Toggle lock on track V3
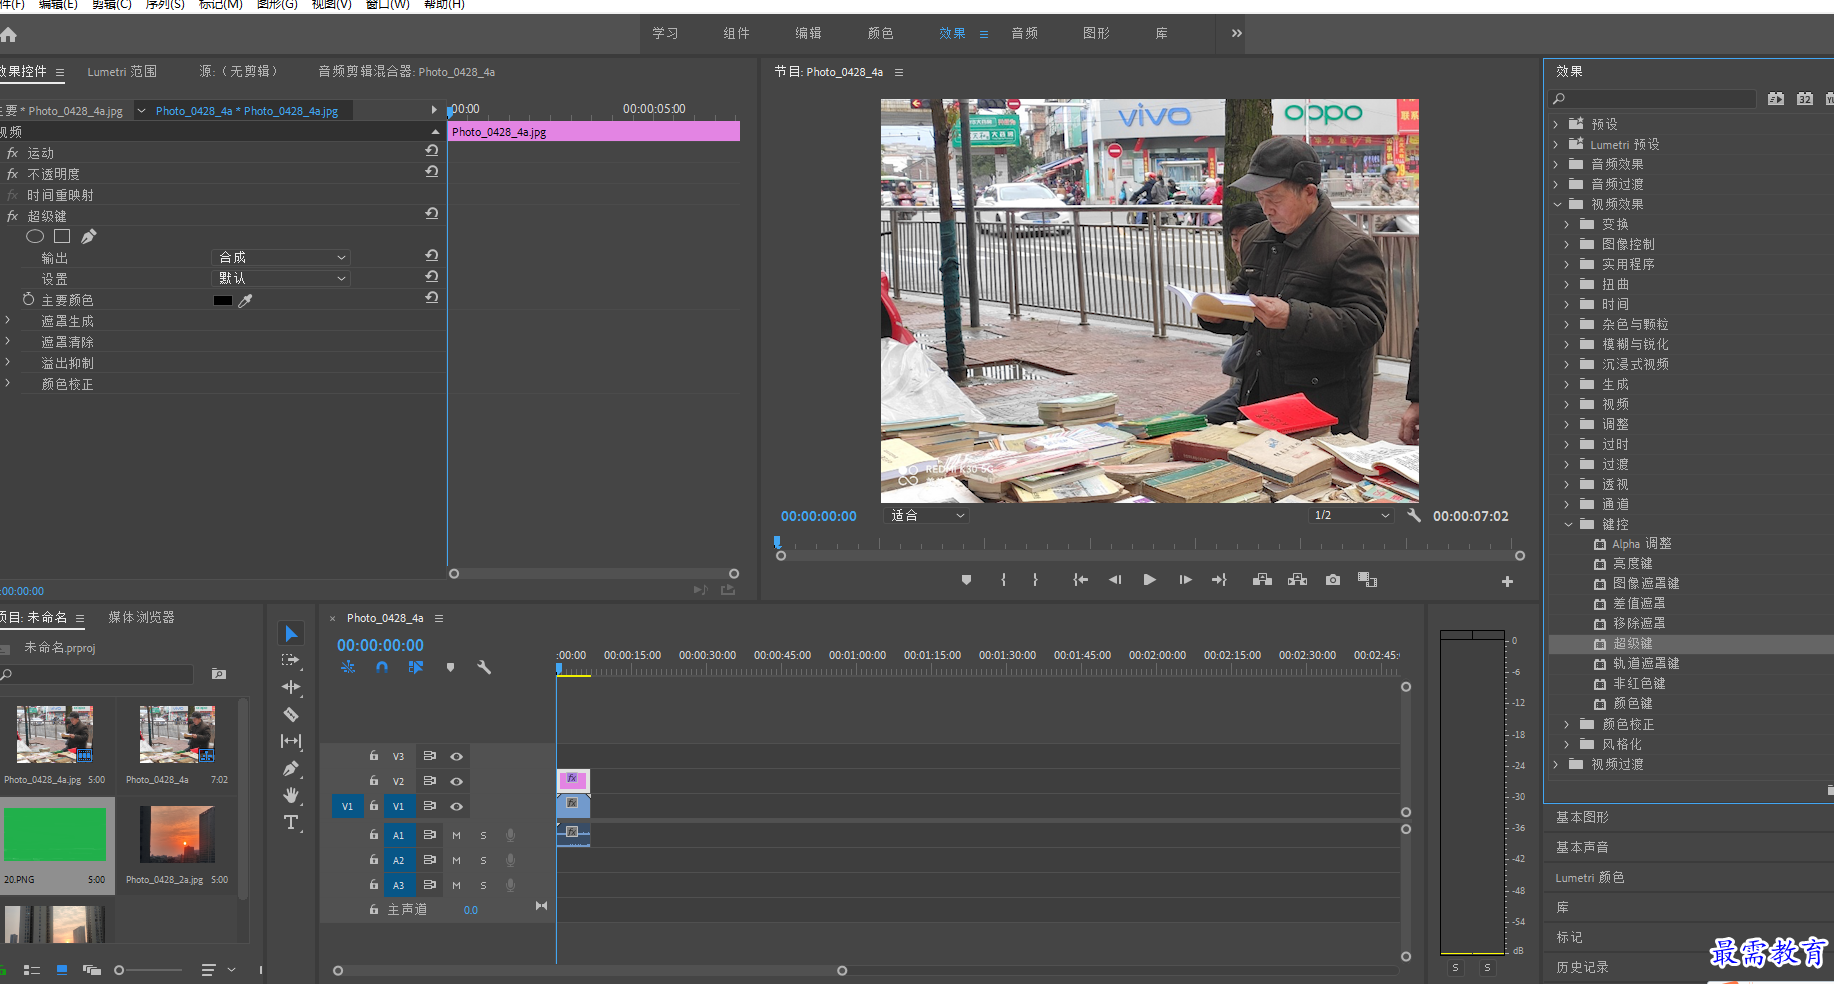The image size is (1834, 984). click(373, 756)
